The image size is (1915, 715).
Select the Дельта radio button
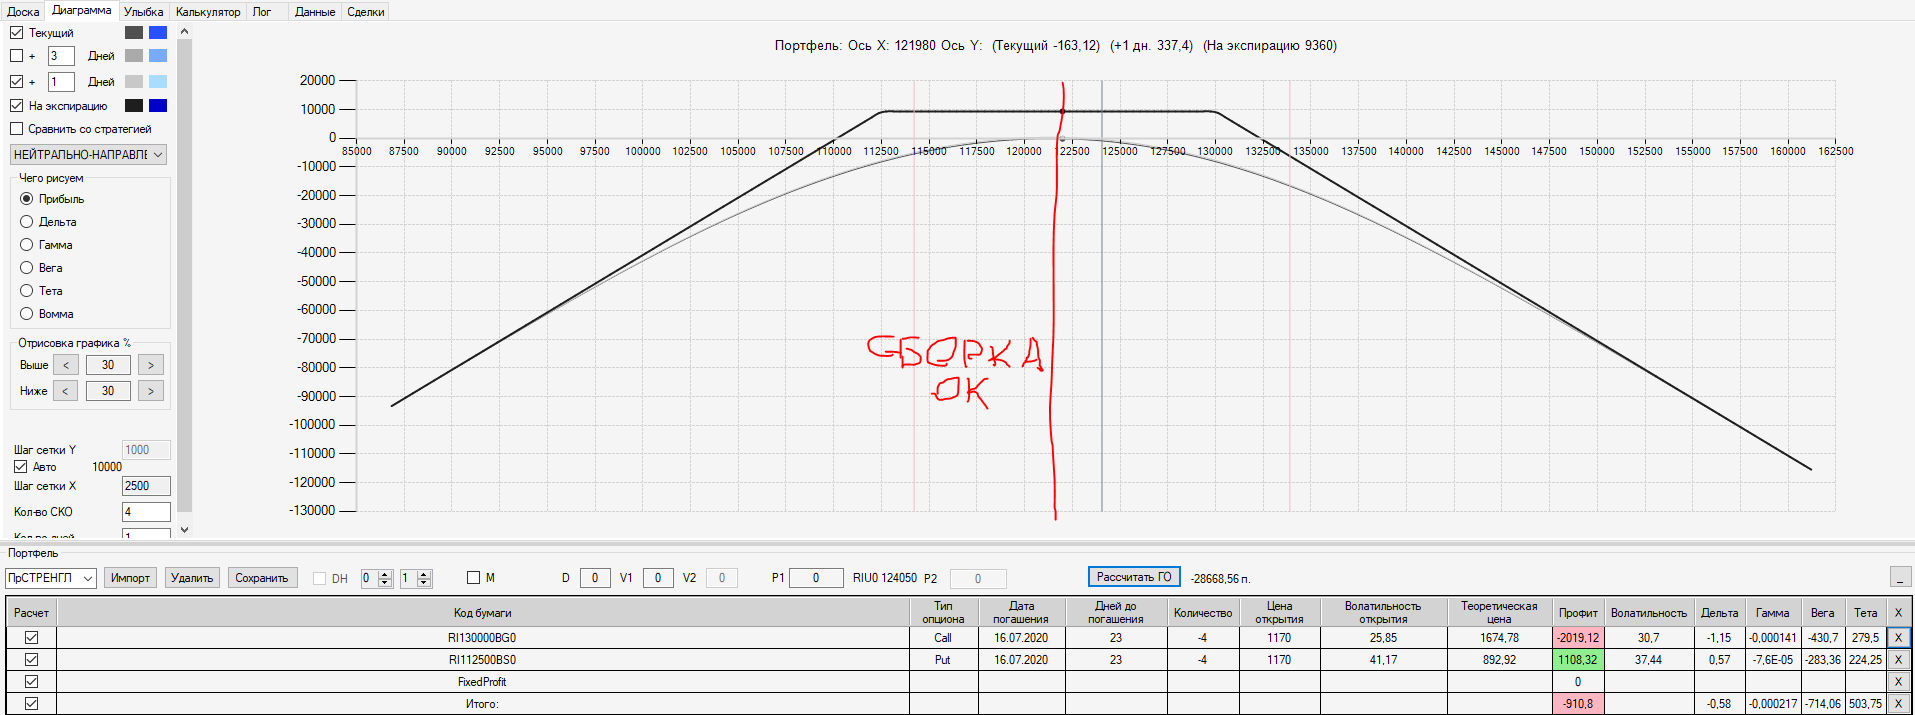(x=27, y=222)
